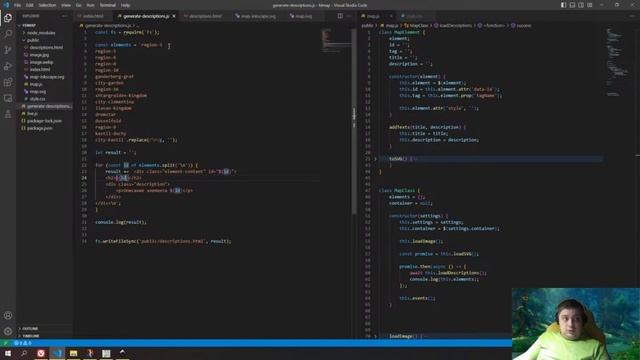Open the Selection menu
The height and width of the screenshot is (360, 640).
(47, 5)
